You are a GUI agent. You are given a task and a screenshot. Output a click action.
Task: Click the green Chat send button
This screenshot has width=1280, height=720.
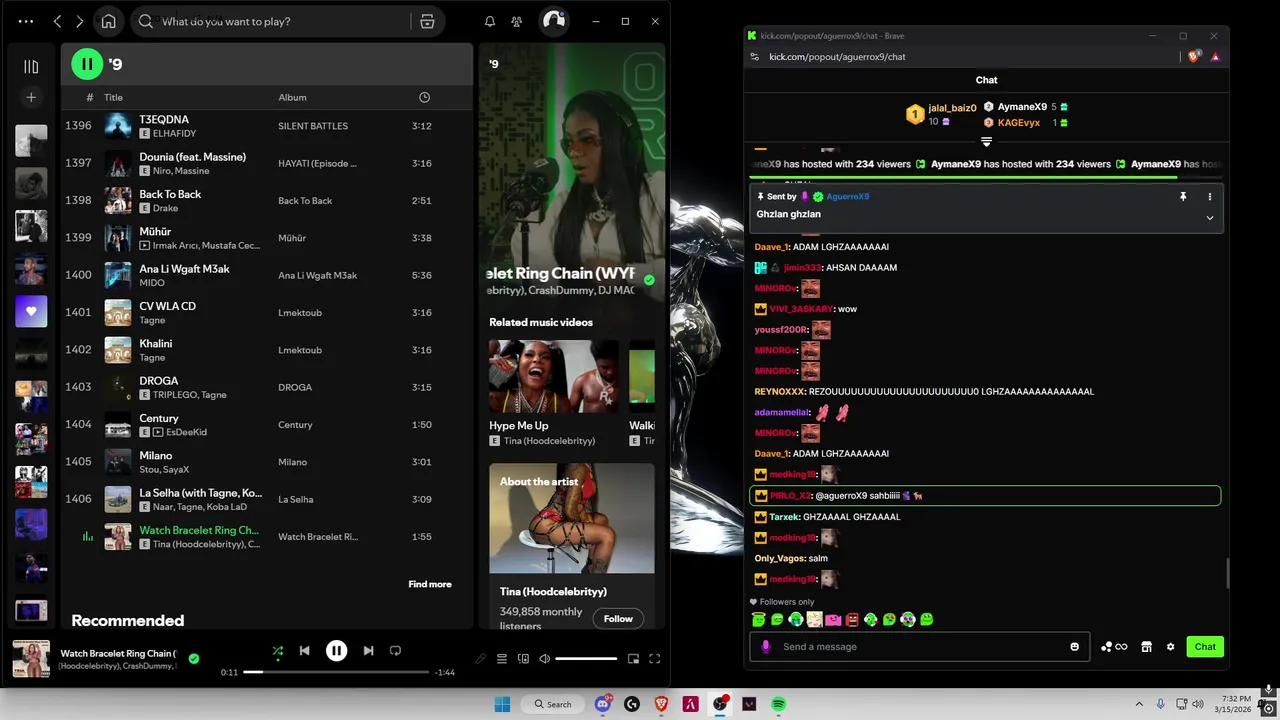tap(1205, 647)
